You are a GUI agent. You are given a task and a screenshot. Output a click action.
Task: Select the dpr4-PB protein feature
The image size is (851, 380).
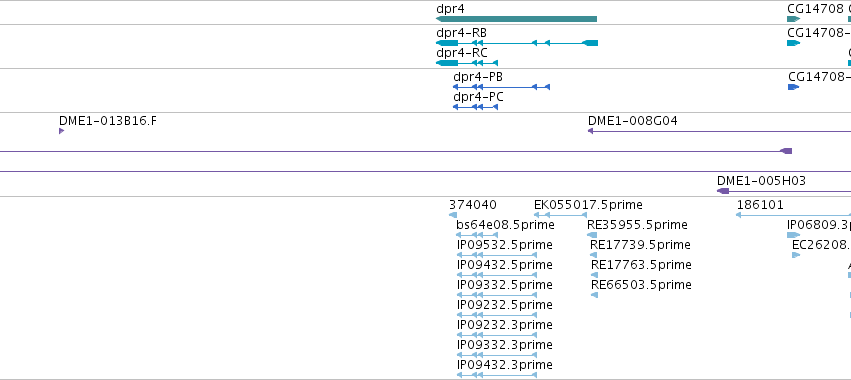[x=501, y=87]
